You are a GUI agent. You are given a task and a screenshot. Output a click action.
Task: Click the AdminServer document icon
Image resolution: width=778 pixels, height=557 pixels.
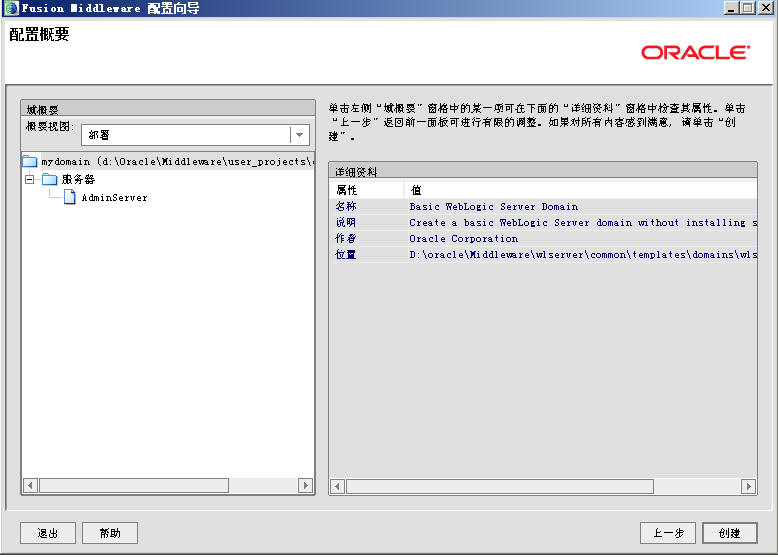[70, 197]
